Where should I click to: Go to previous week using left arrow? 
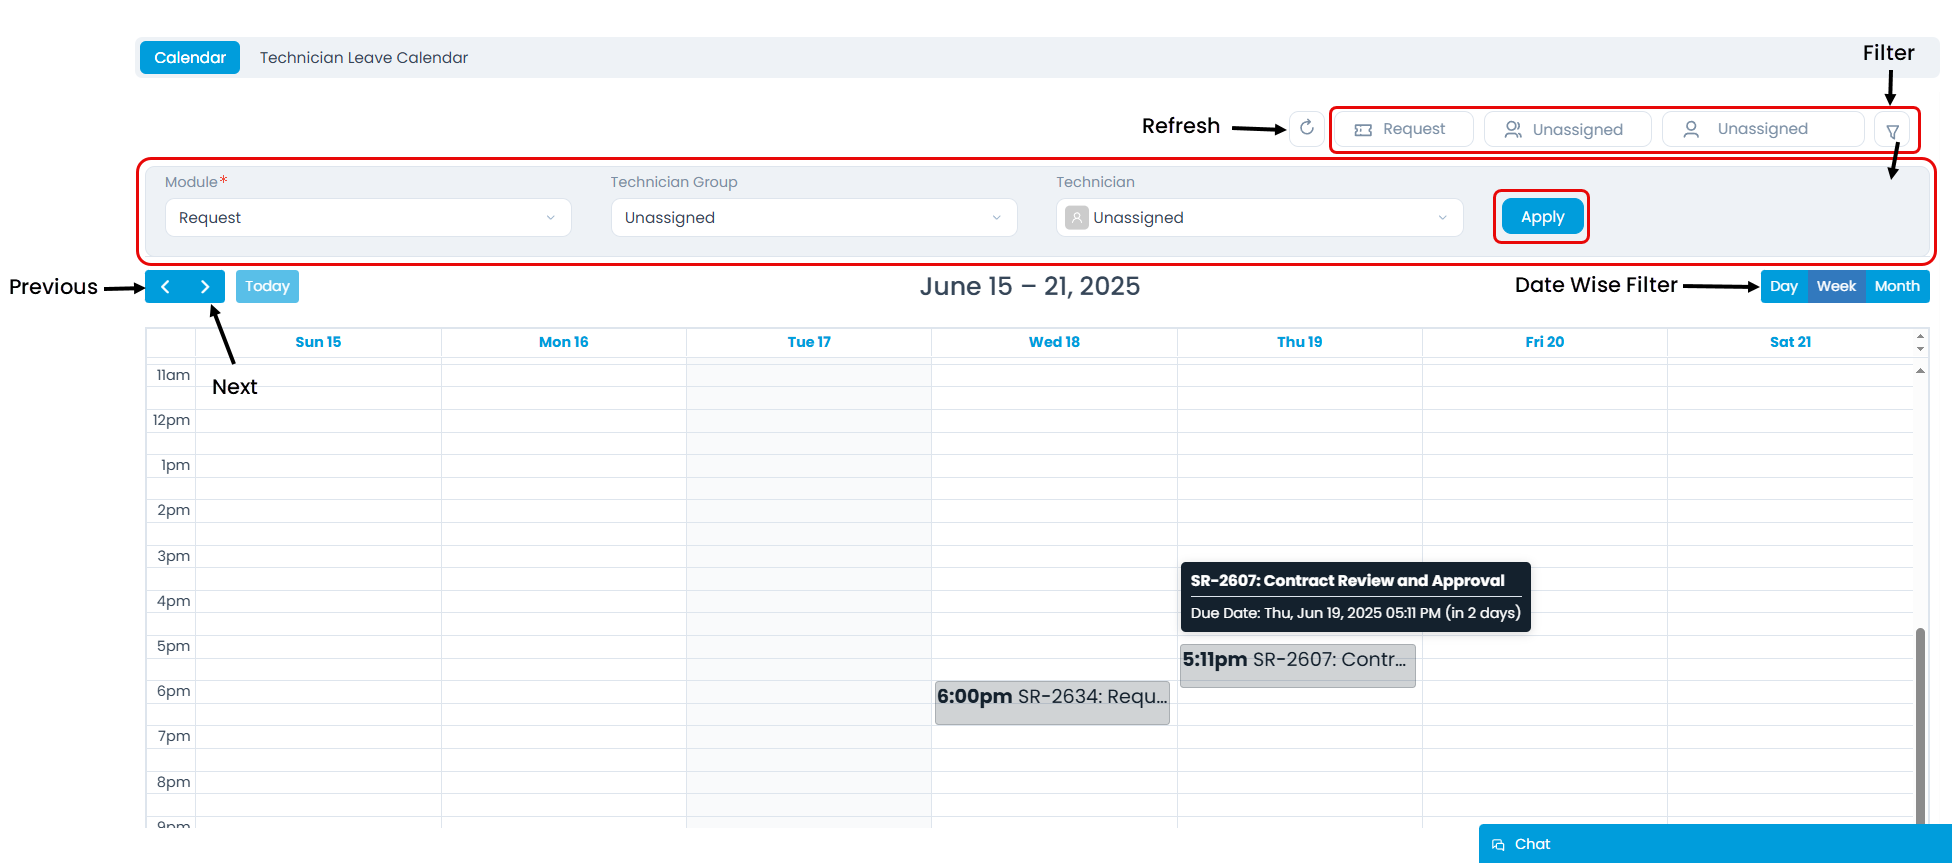pyautogui.click(x=165, y=287)
